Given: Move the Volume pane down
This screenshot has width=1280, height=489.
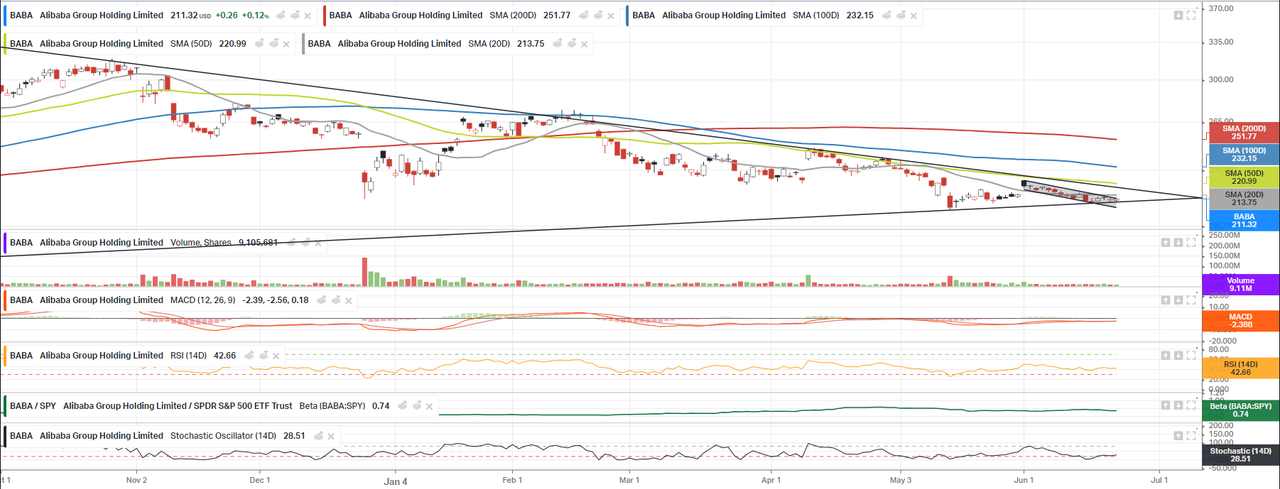Looking at the screenshot, I should 1178,242.
